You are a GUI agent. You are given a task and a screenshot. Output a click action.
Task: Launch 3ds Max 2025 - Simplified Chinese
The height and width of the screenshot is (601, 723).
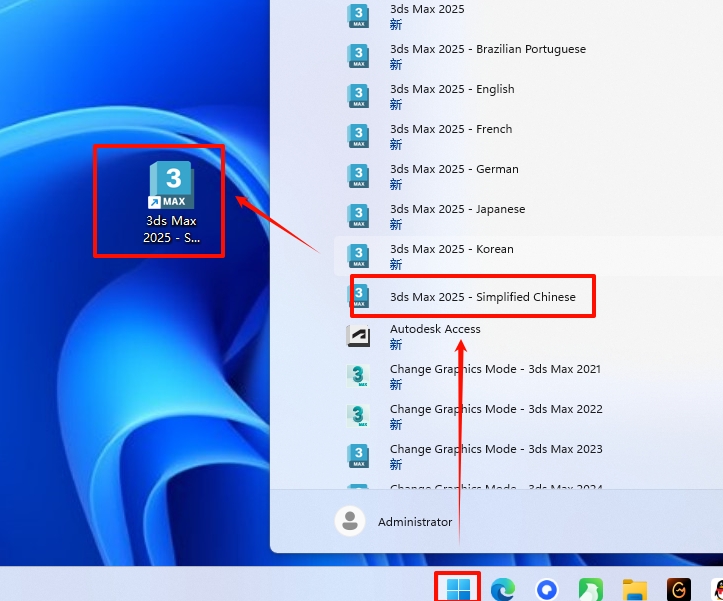click(x=482, y=297)
